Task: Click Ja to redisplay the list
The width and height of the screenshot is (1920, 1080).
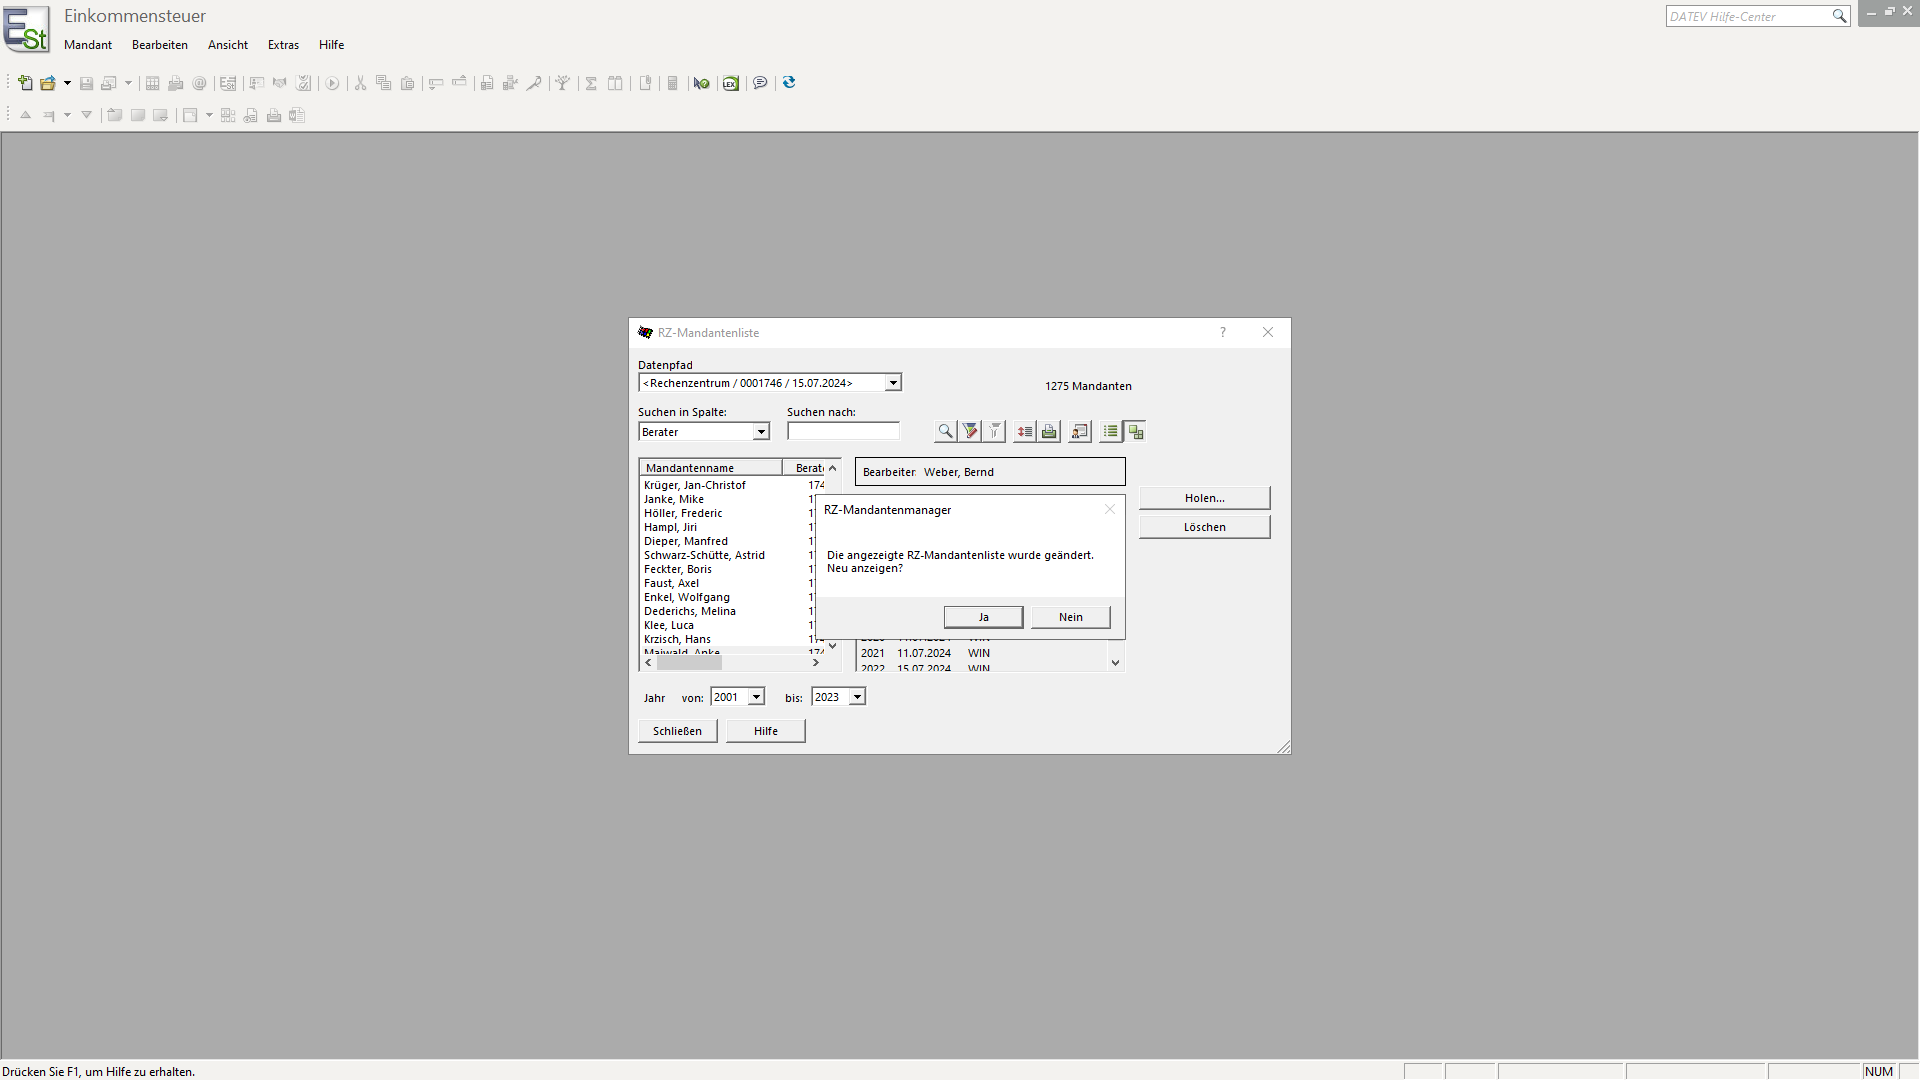Action: (983, 617)
